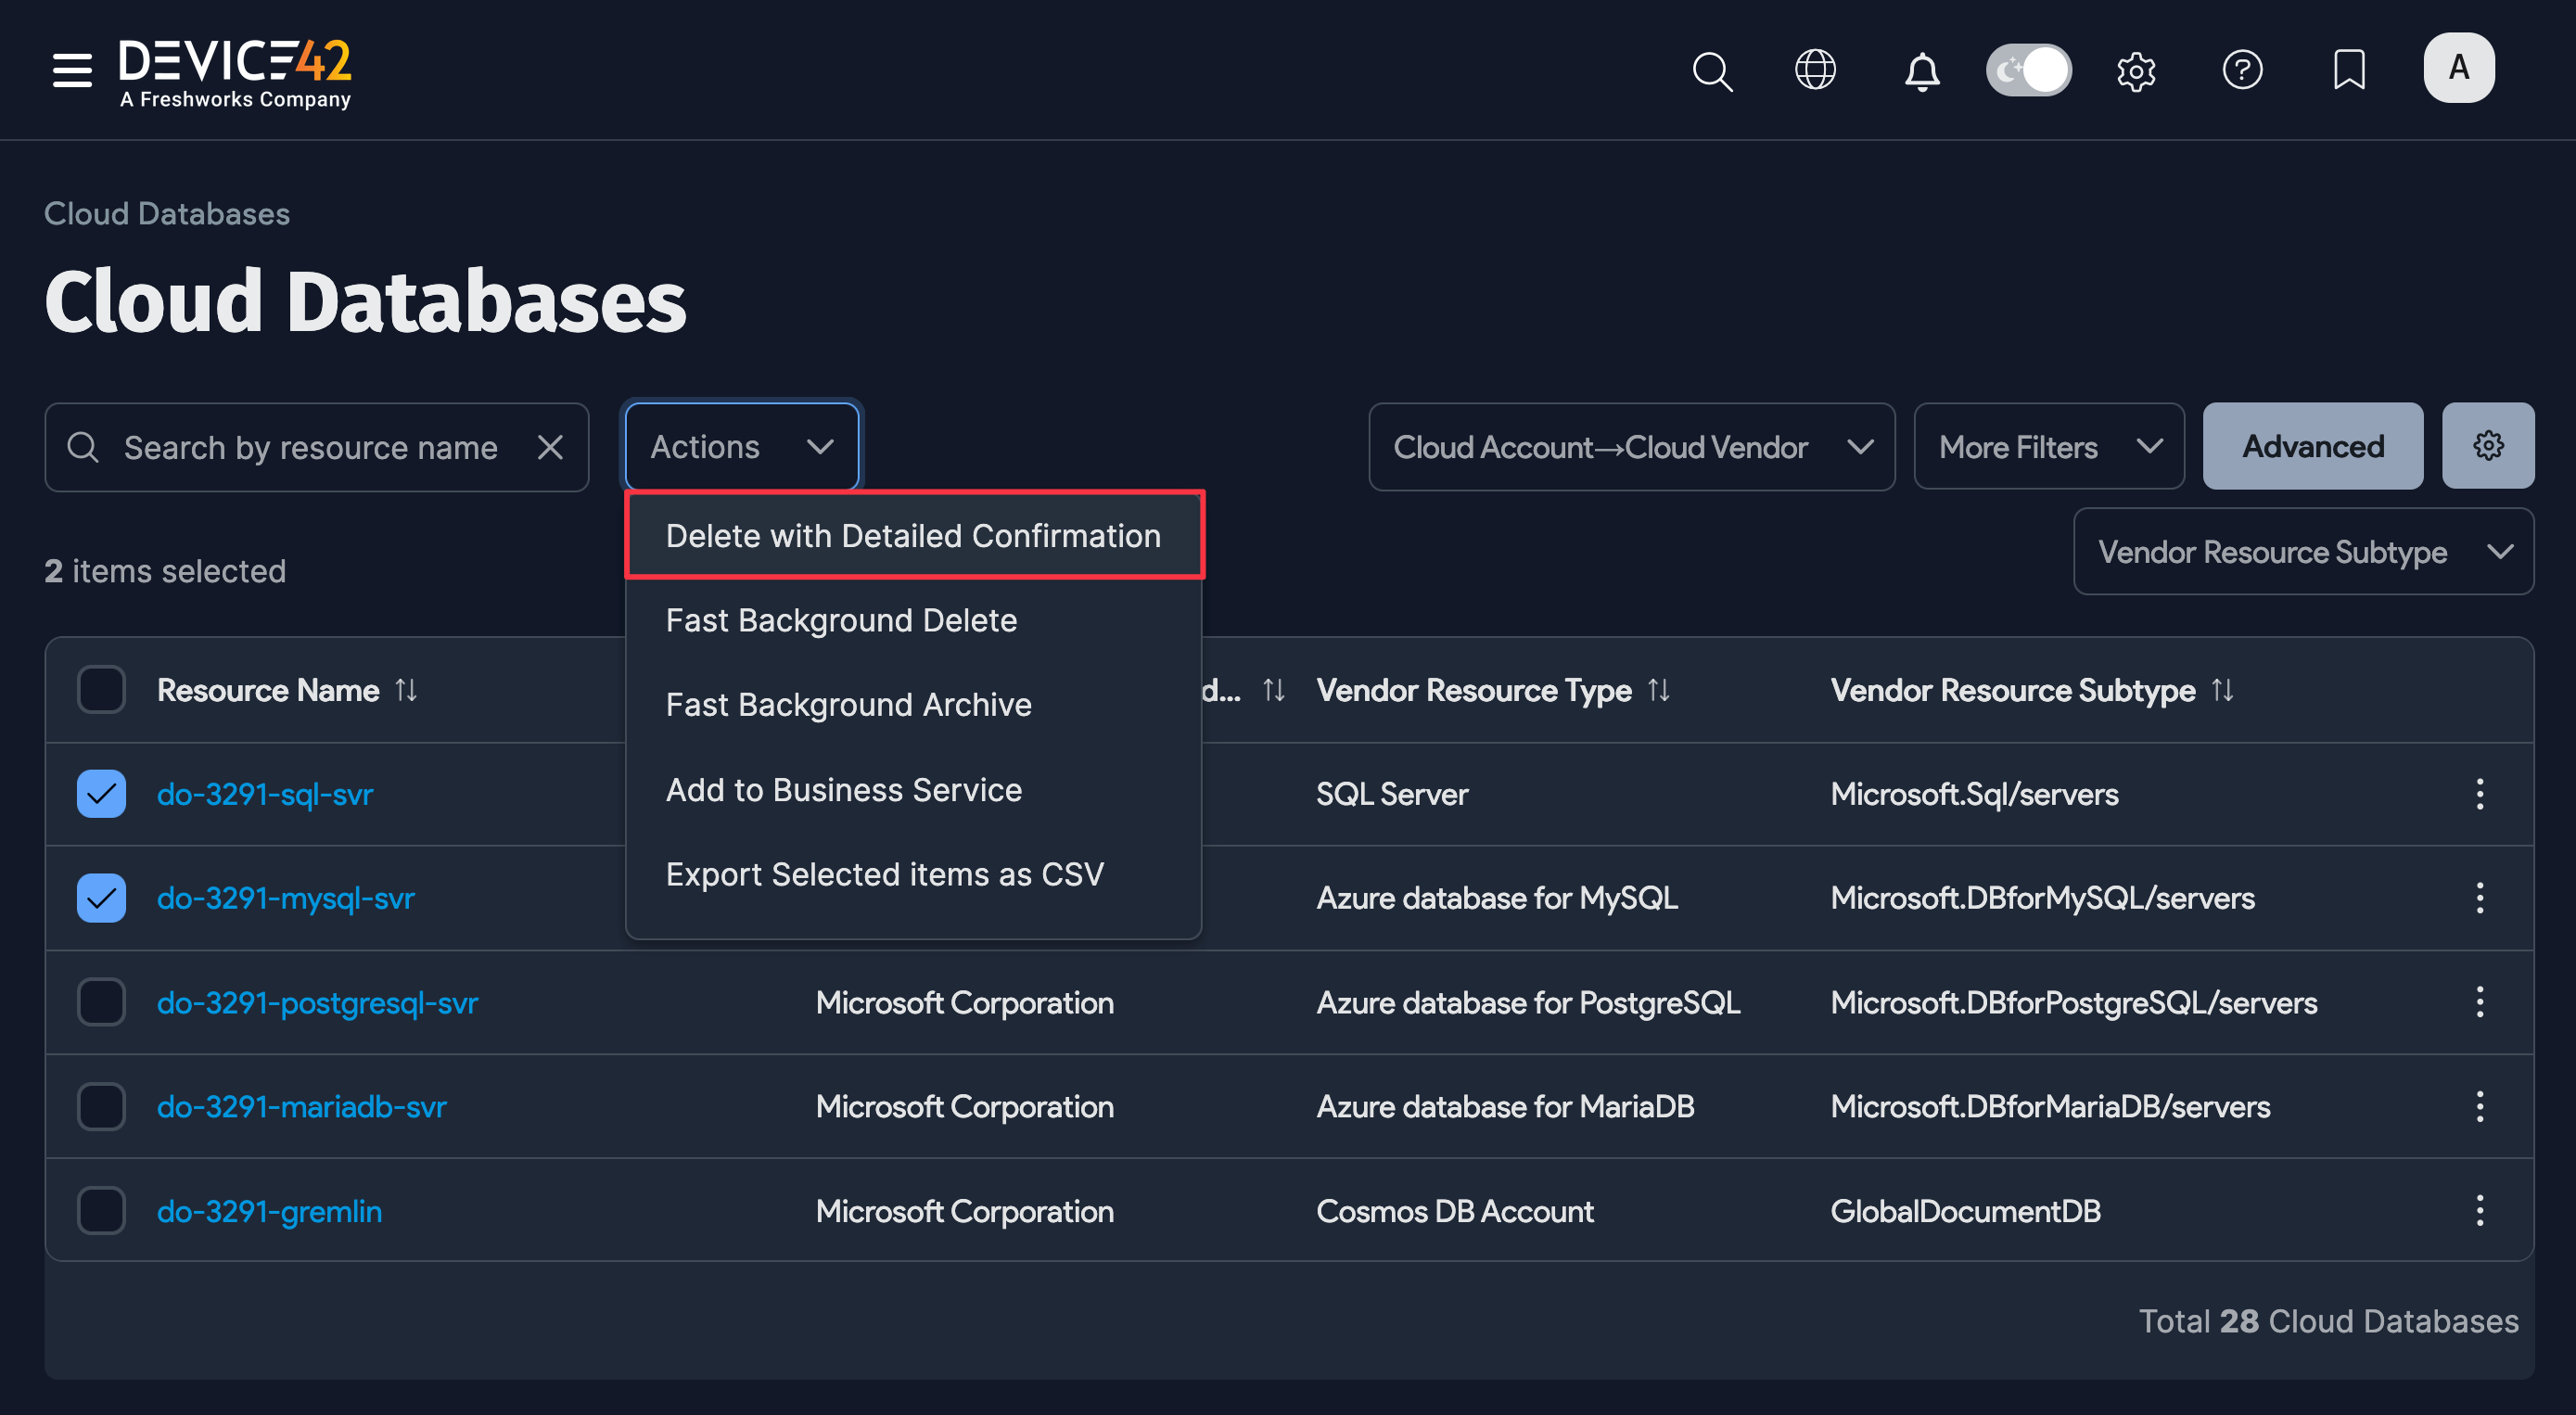The image size is (2576, 1415).
Task: Open the table column settings gear
Action: point(2487,446)
